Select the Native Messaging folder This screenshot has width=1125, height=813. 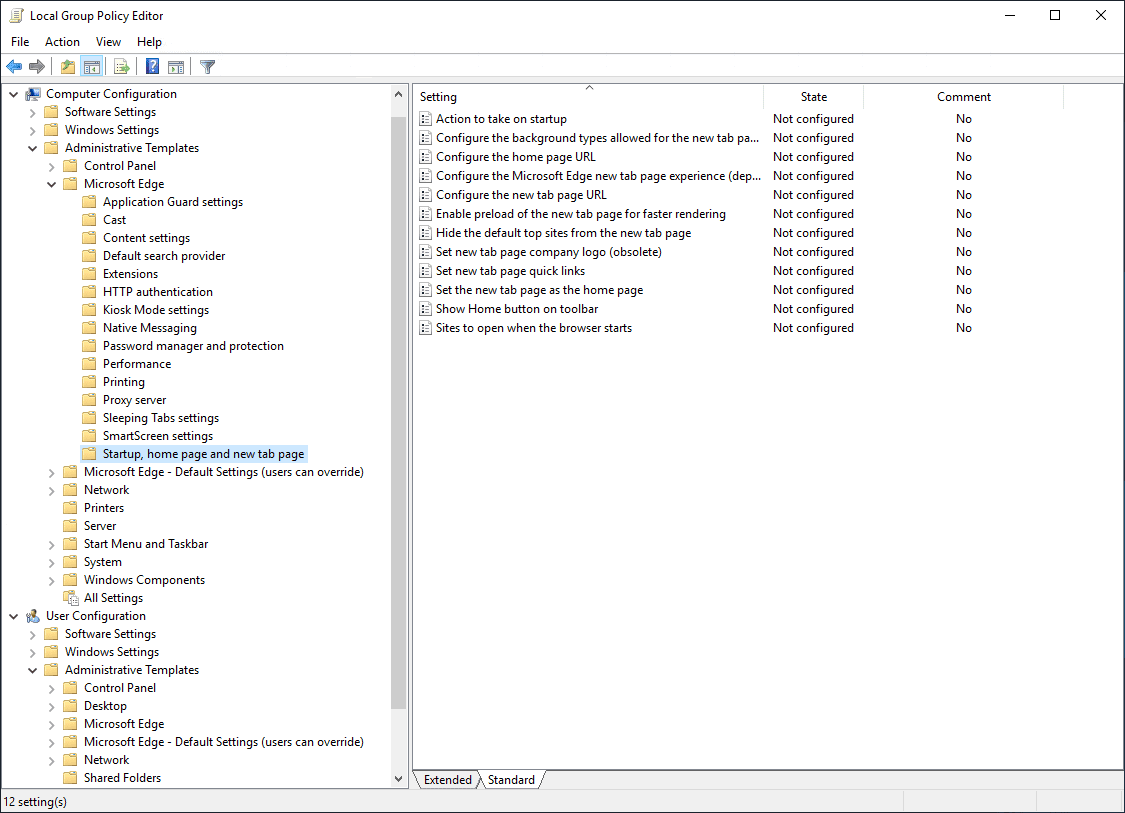(x=149, y=328)
